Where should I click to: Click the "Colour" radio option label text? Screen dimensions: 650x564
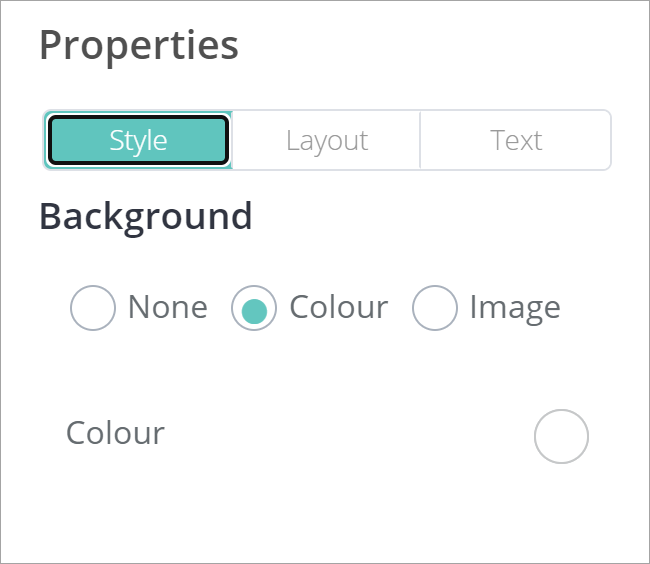click(x=338, y=307)
